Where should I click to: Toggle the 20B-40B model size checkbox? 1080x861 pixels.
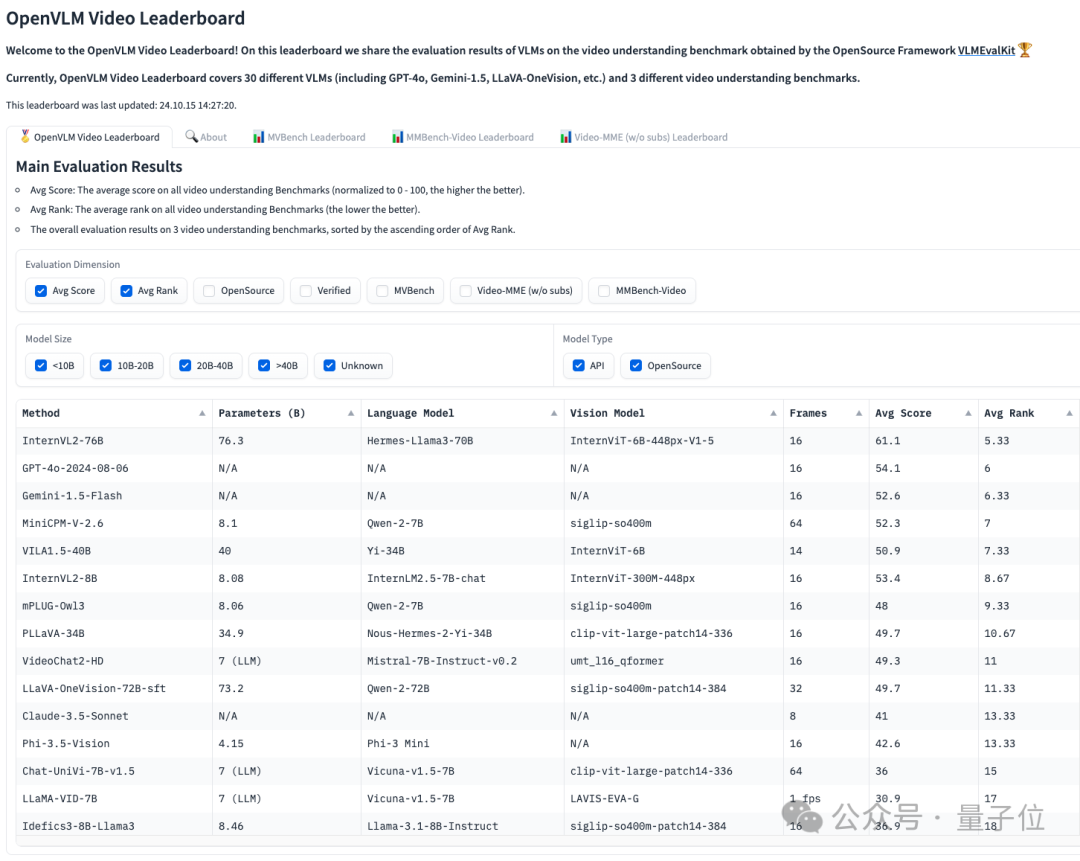(185, 366)
